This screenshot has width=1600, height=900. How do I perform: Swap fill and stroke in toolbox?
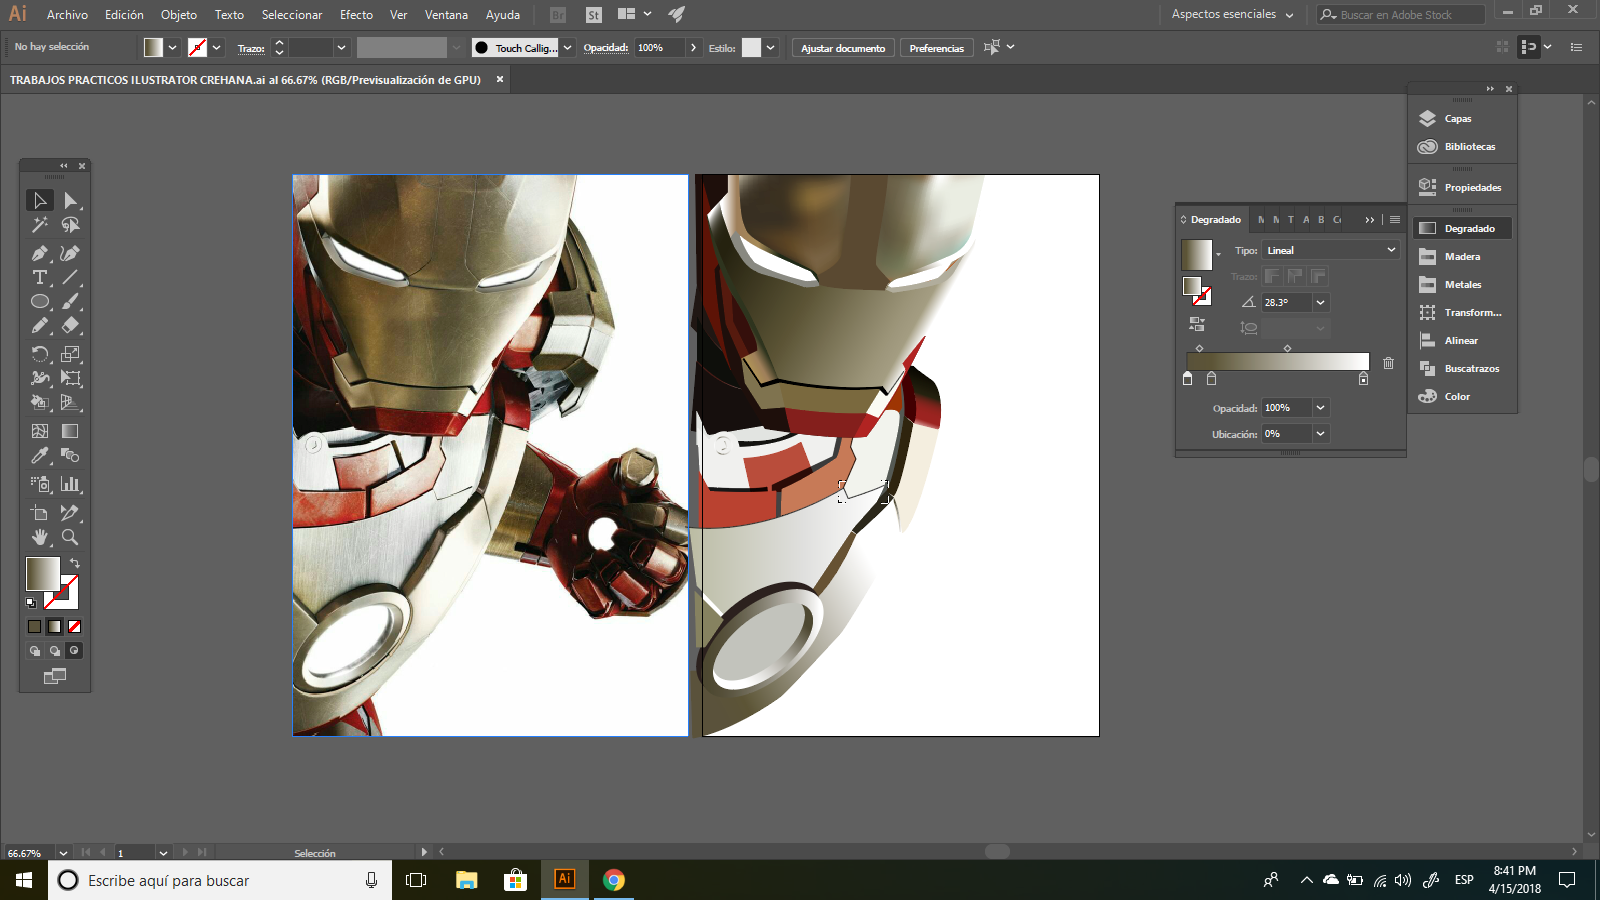pos(75,564)
